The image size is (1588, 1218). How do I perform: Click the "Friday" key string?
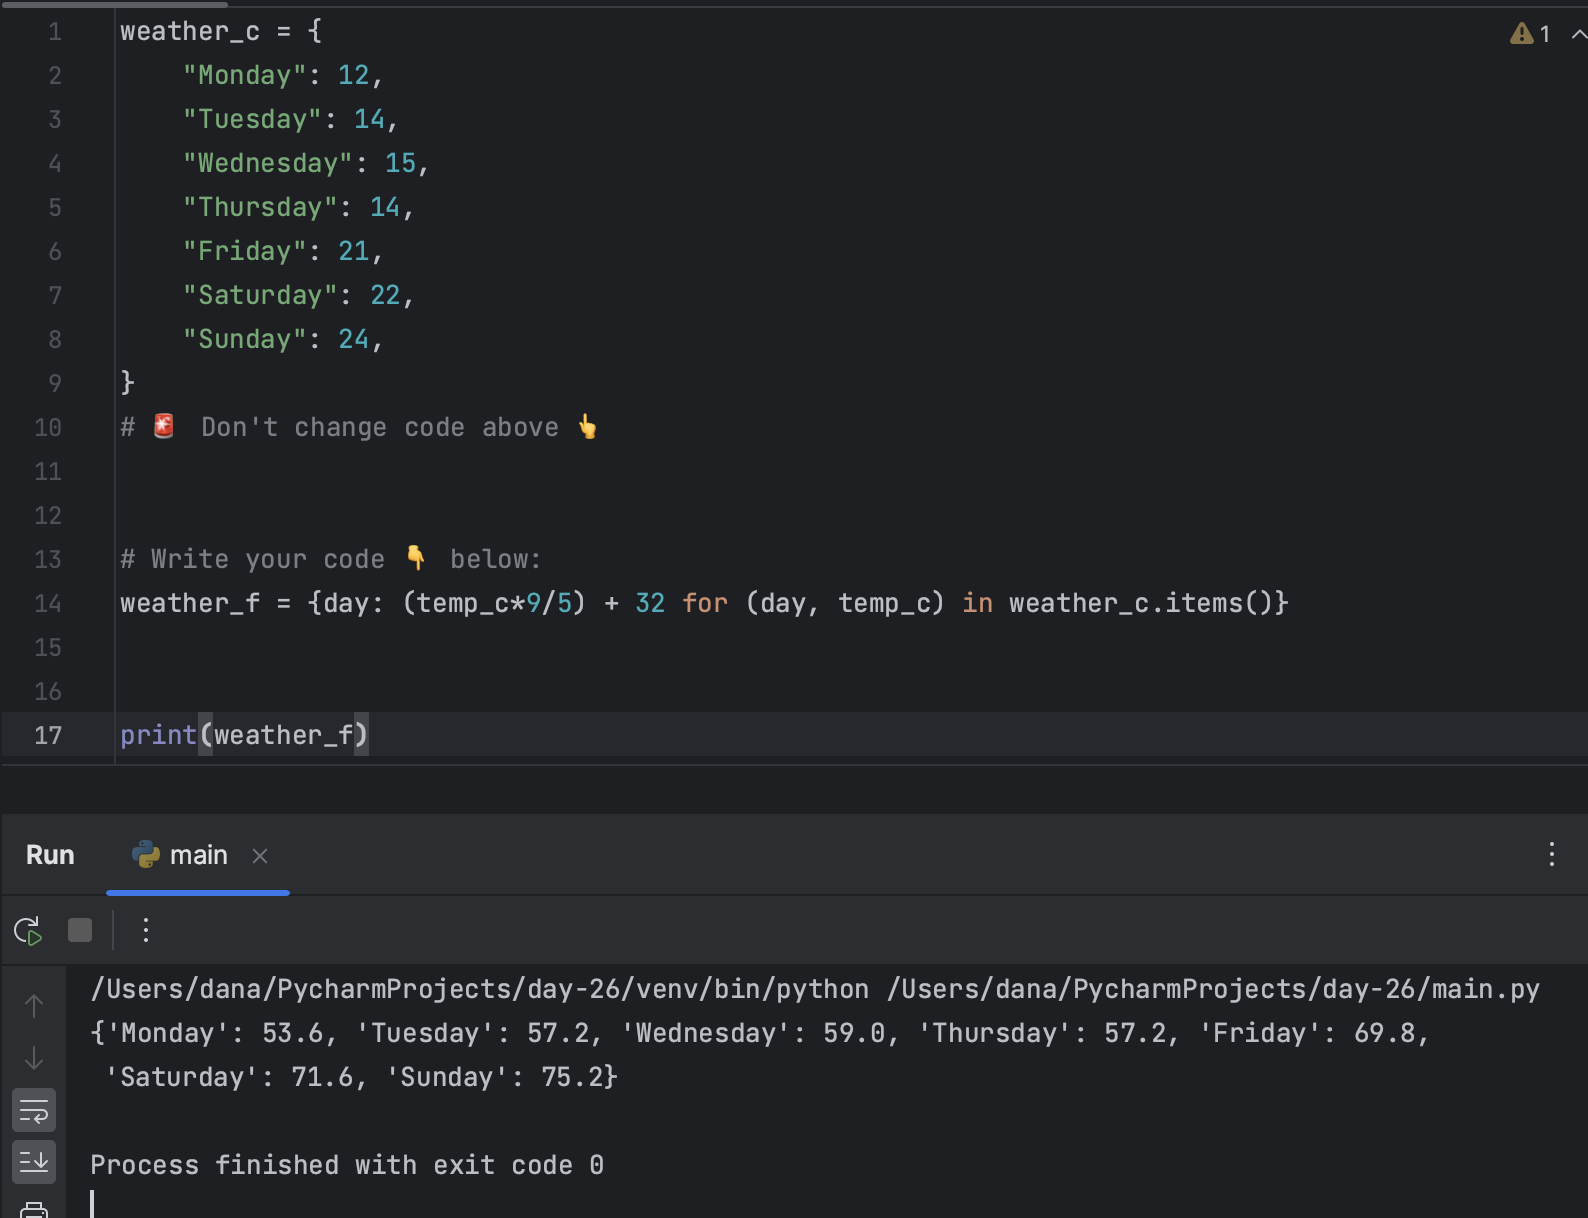[x=244, y=252]
